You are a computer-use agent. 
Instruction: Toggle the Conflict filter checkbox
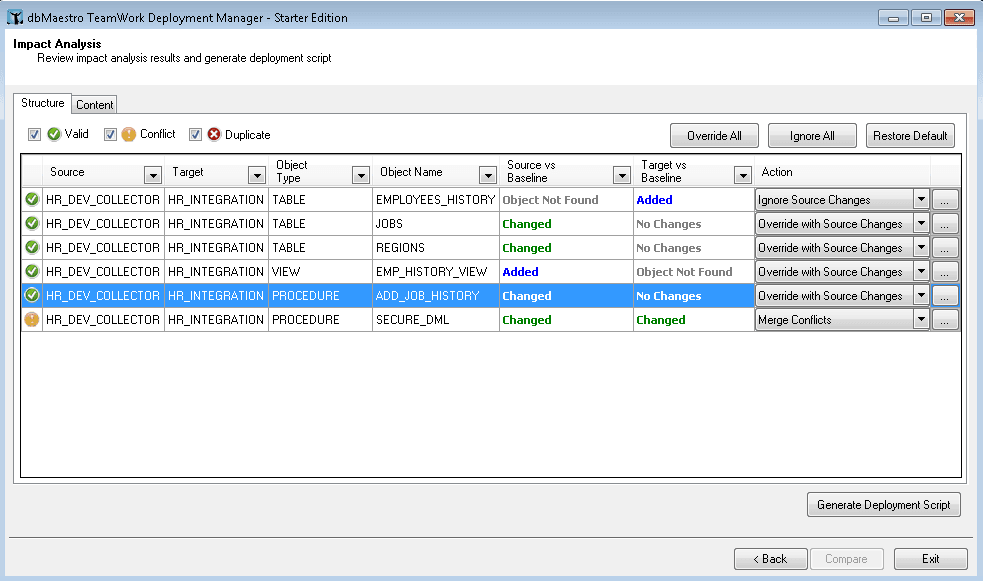pos(110,134)
